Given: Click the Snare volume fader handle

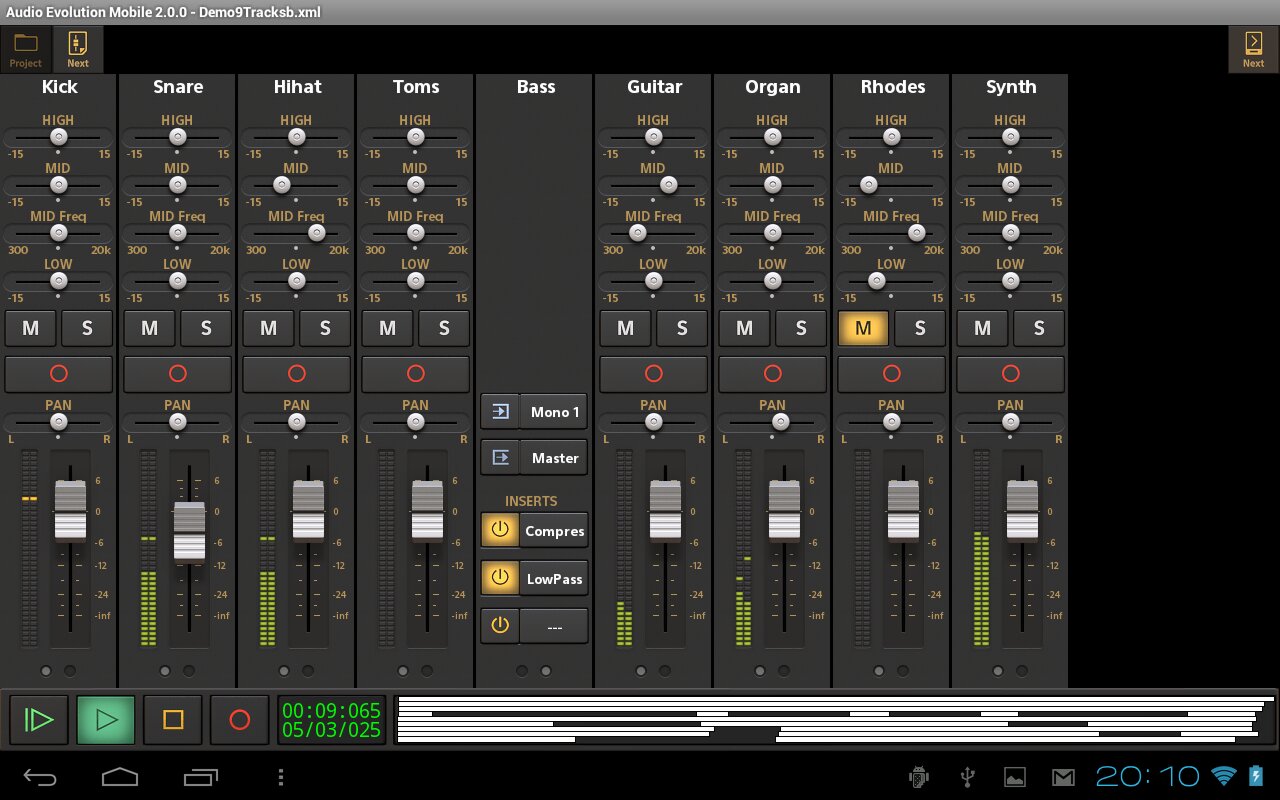Looking at the screenshot, I should click(189, 532).
